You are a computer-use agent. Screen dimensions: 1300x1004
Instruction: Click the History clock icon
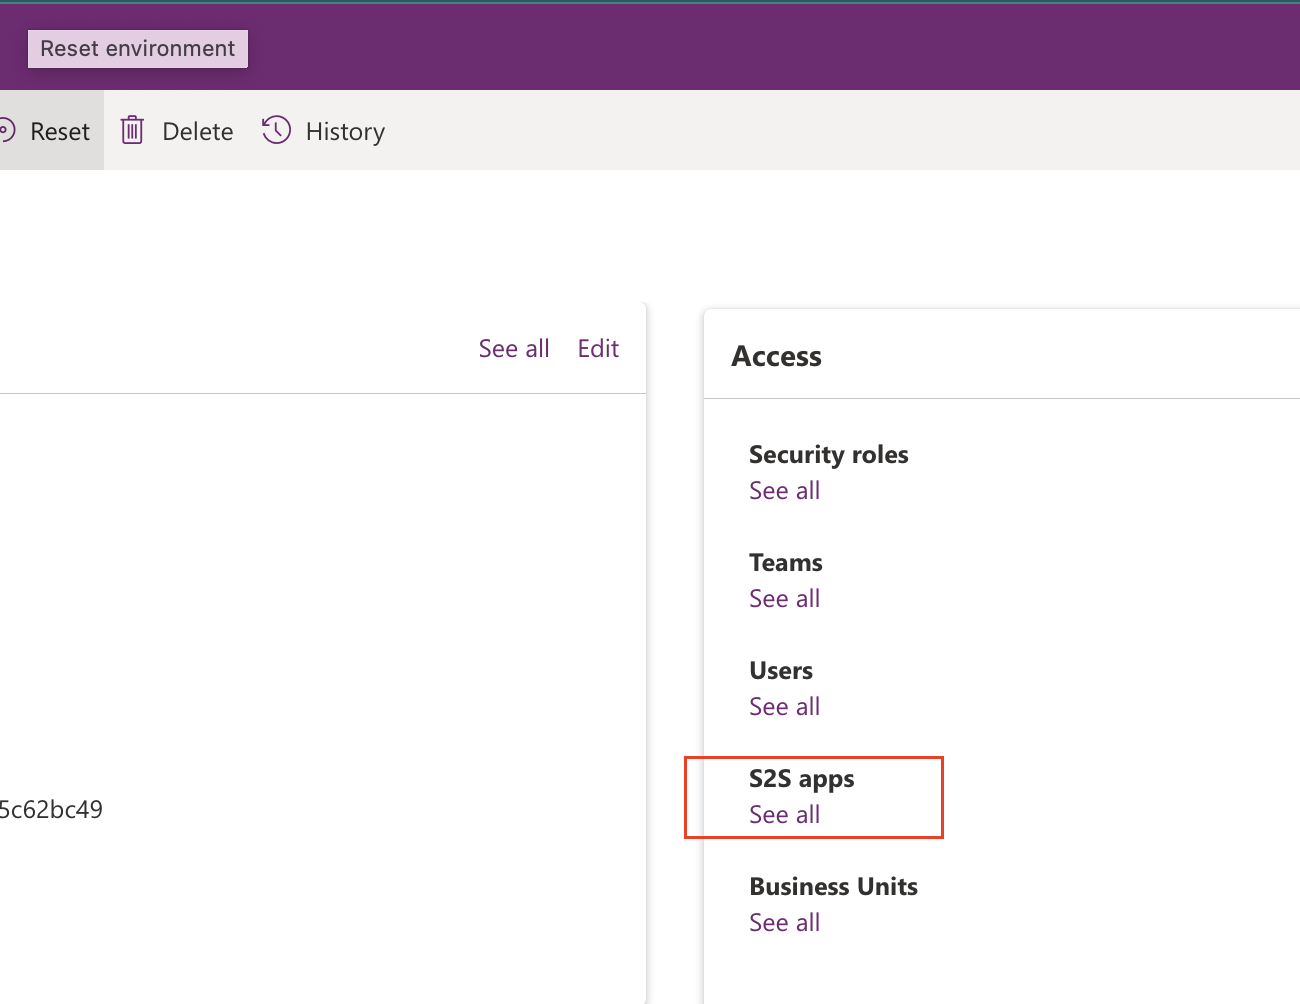point(276,130)
